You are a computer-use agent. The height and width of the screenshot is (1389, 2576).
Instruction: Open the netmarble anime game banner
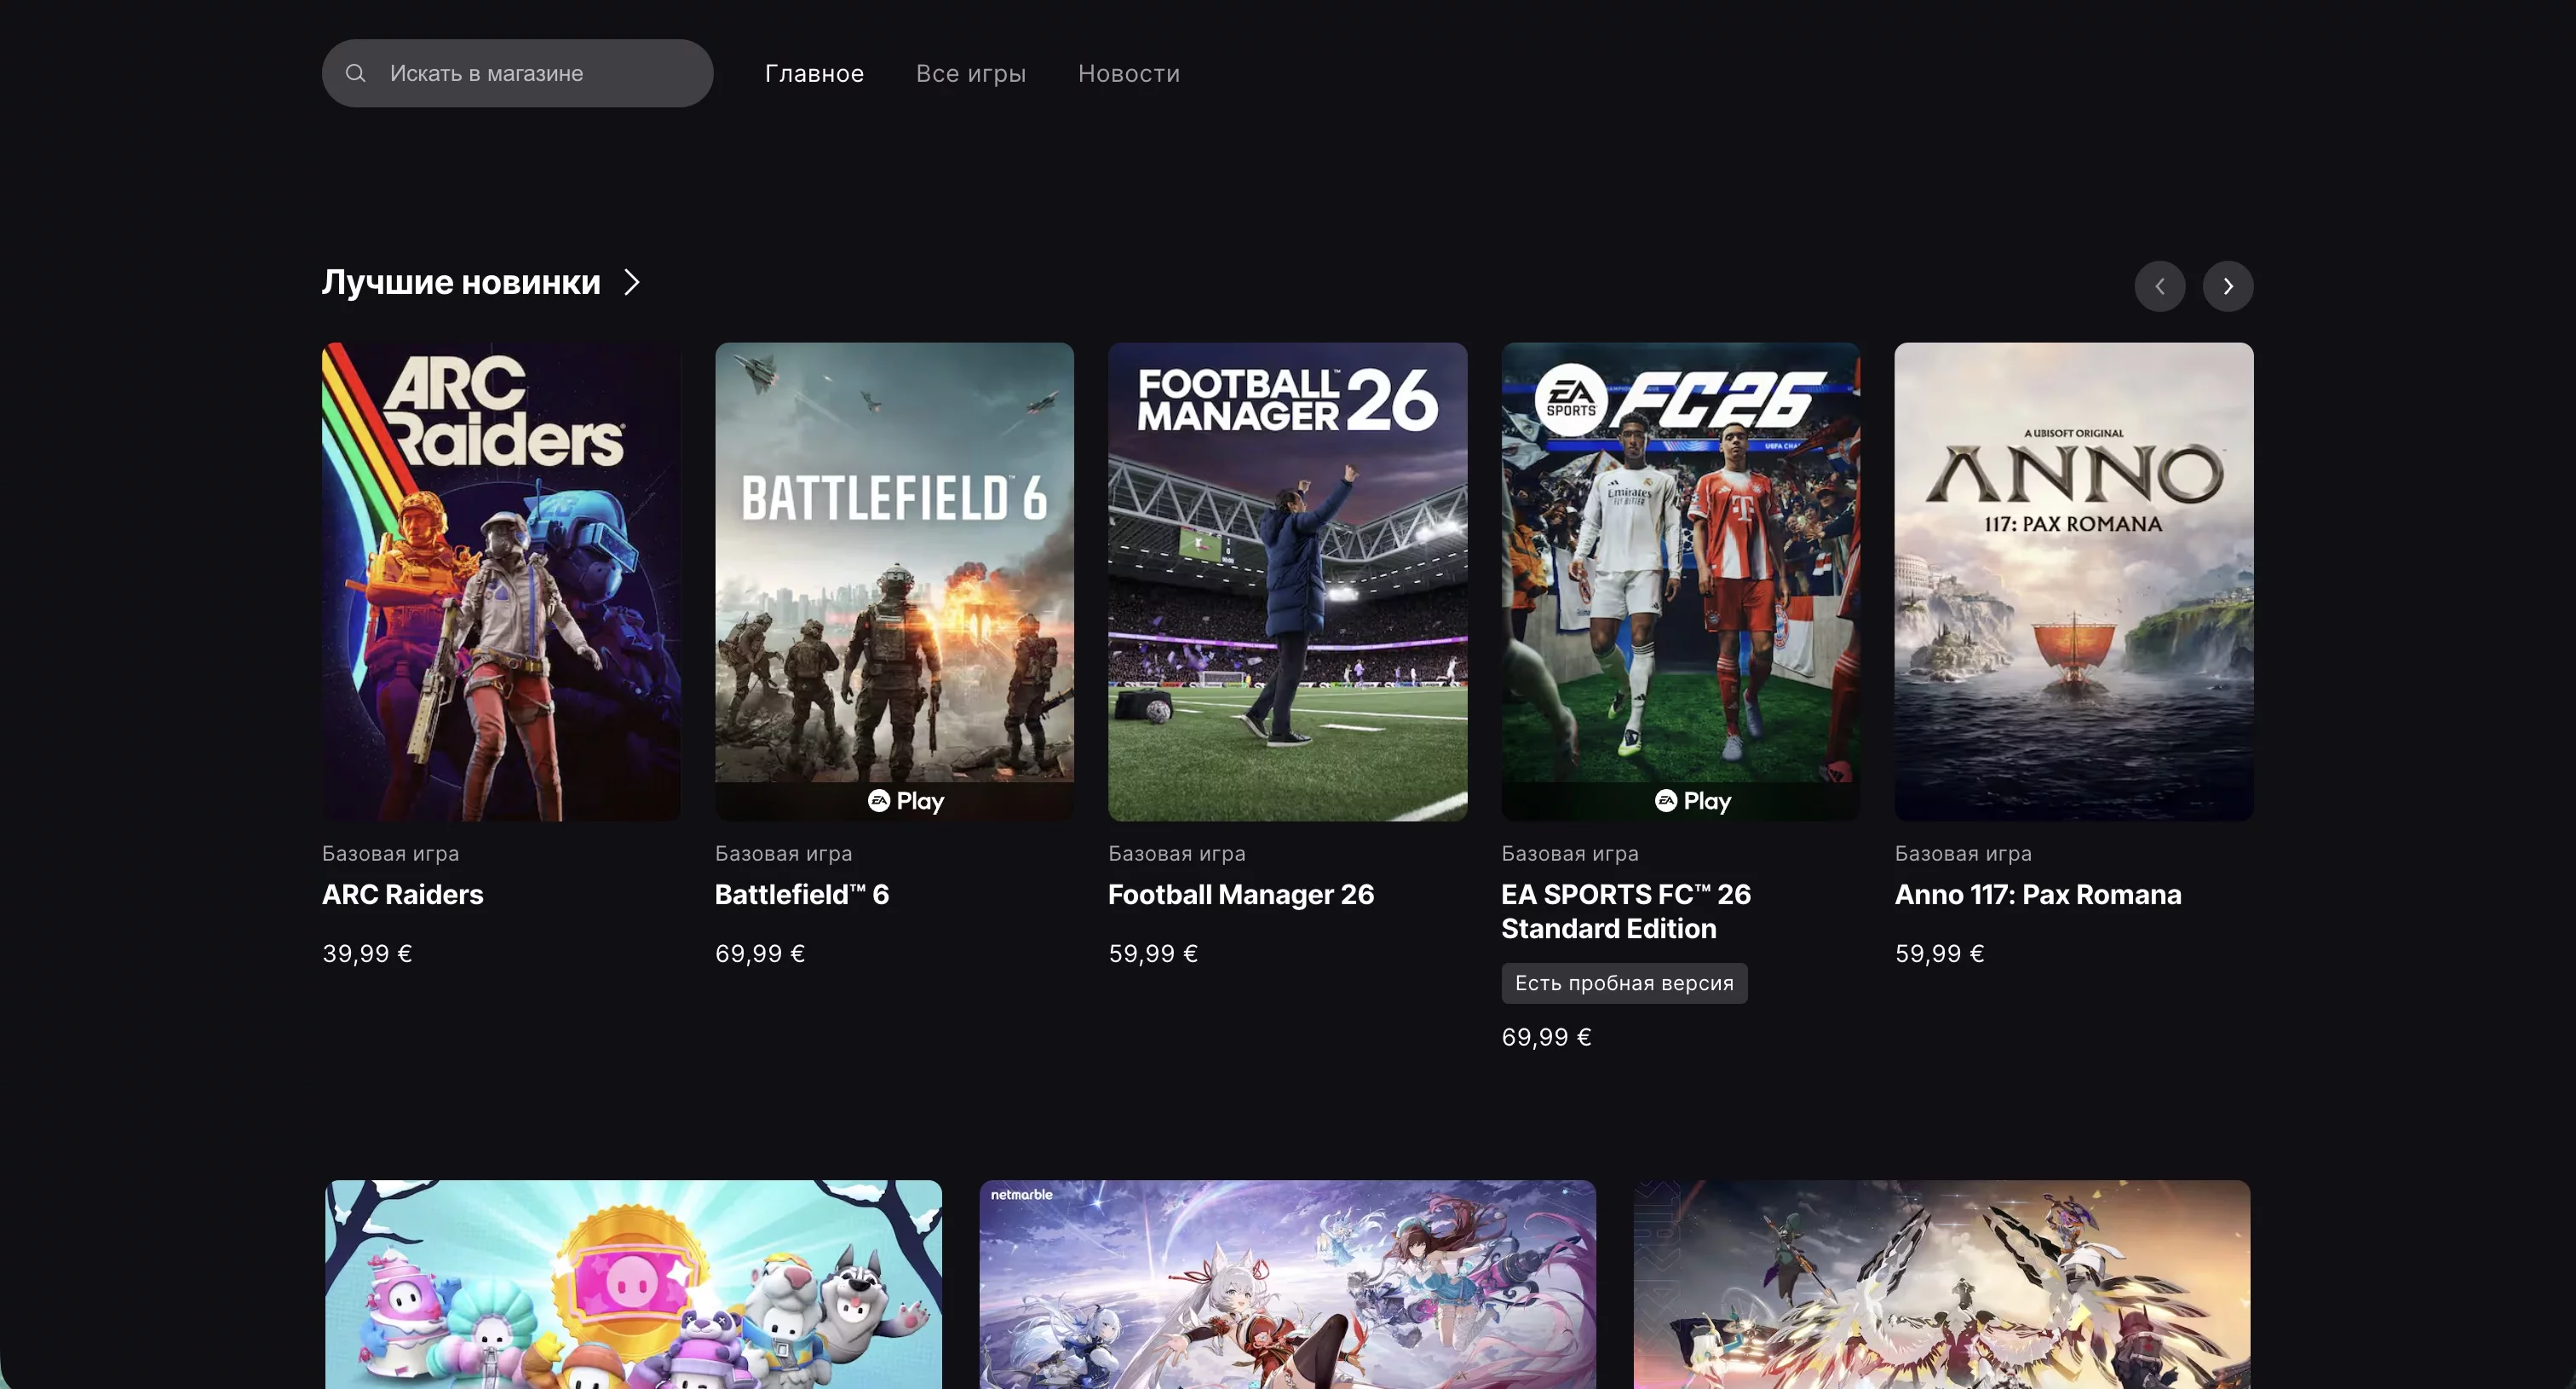[1287, 1284]
